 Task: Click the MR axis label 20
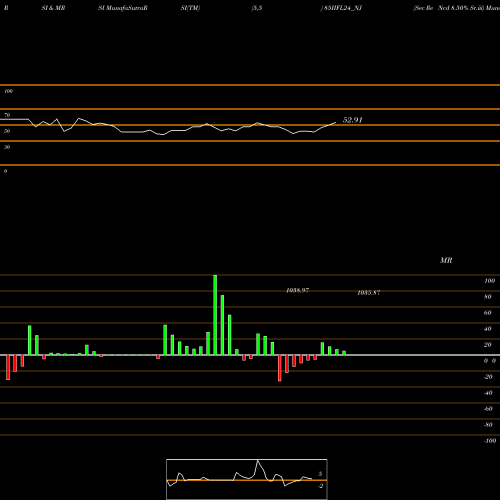pos(488,345)
